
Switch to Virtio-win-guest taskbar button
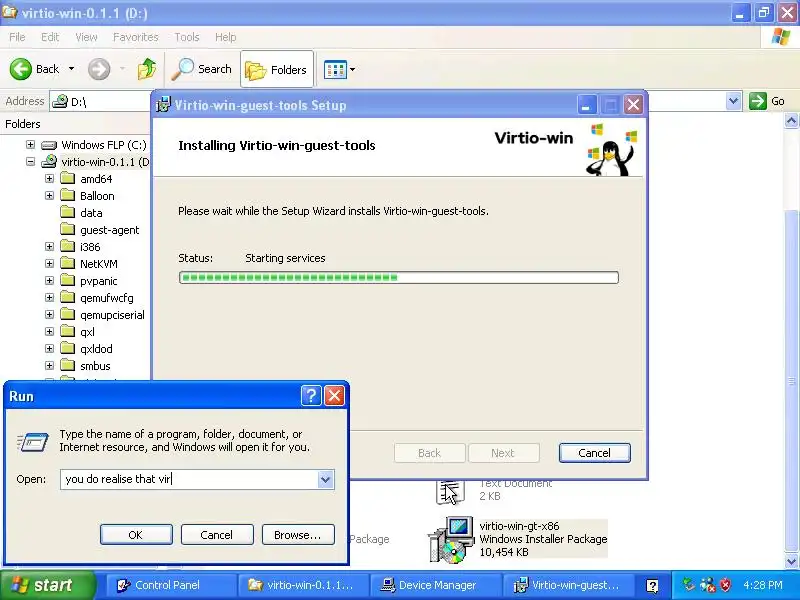[x=567, y=585]
